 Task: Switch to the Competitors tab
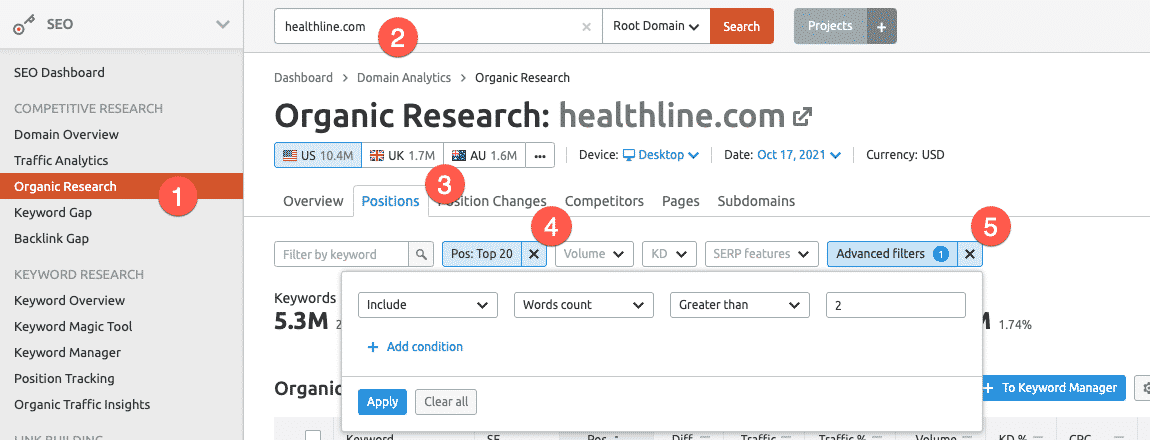(604, 201)
